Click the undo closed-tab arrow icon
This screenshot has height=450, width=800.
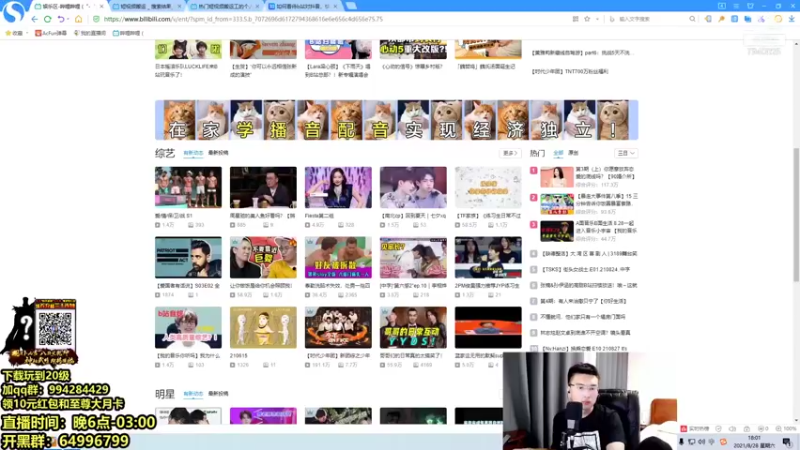click(61, 19)
